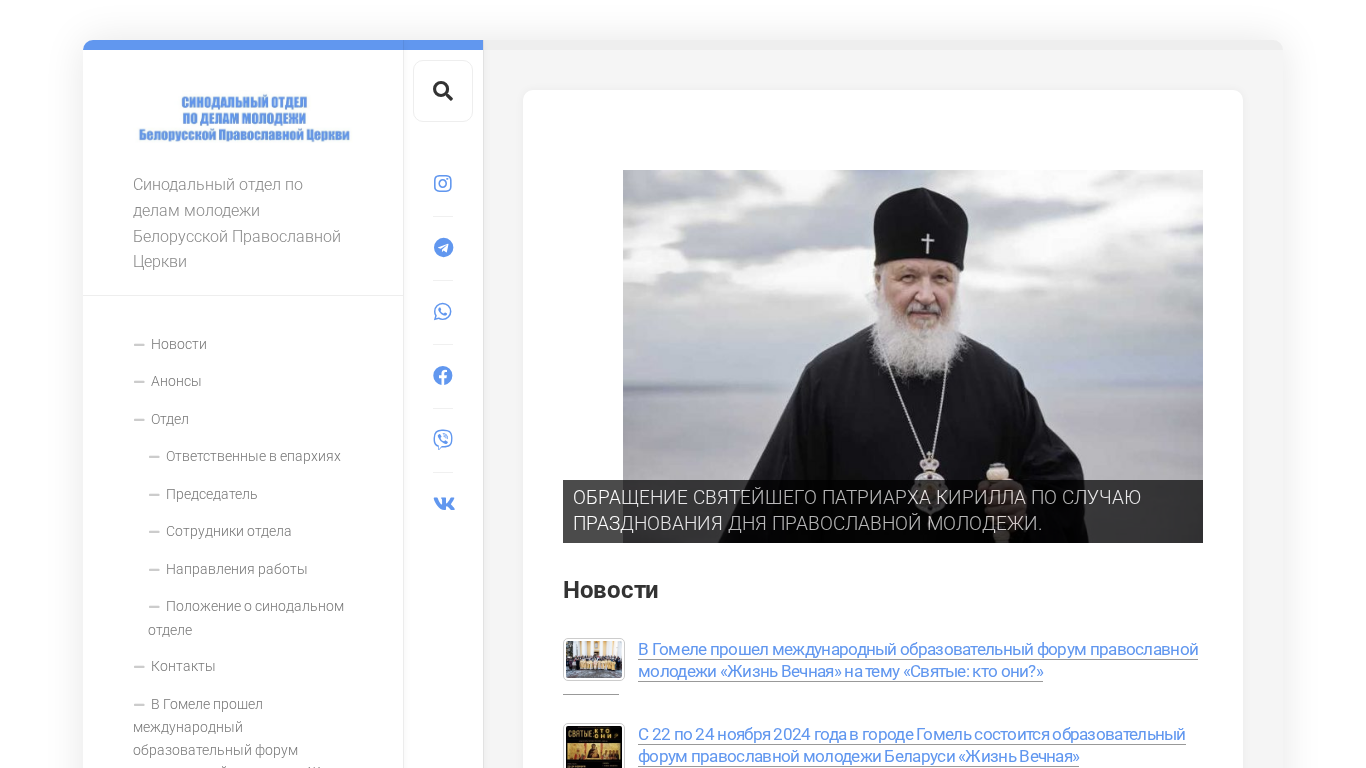
Task: Go to Ответственные в епархиях
Action: pos(253,456)
